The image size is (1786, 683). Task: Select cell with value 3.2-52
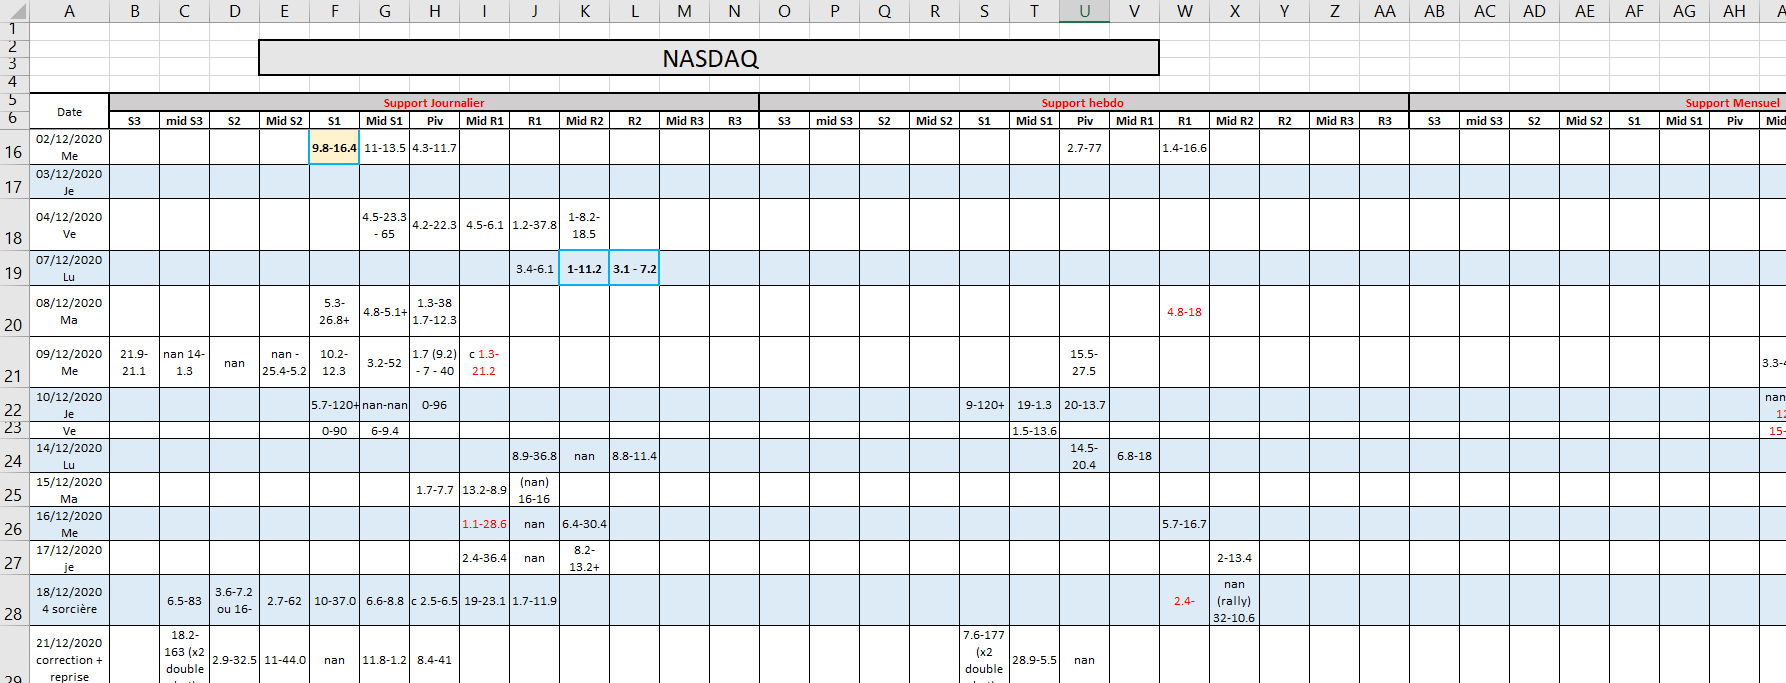384,362
